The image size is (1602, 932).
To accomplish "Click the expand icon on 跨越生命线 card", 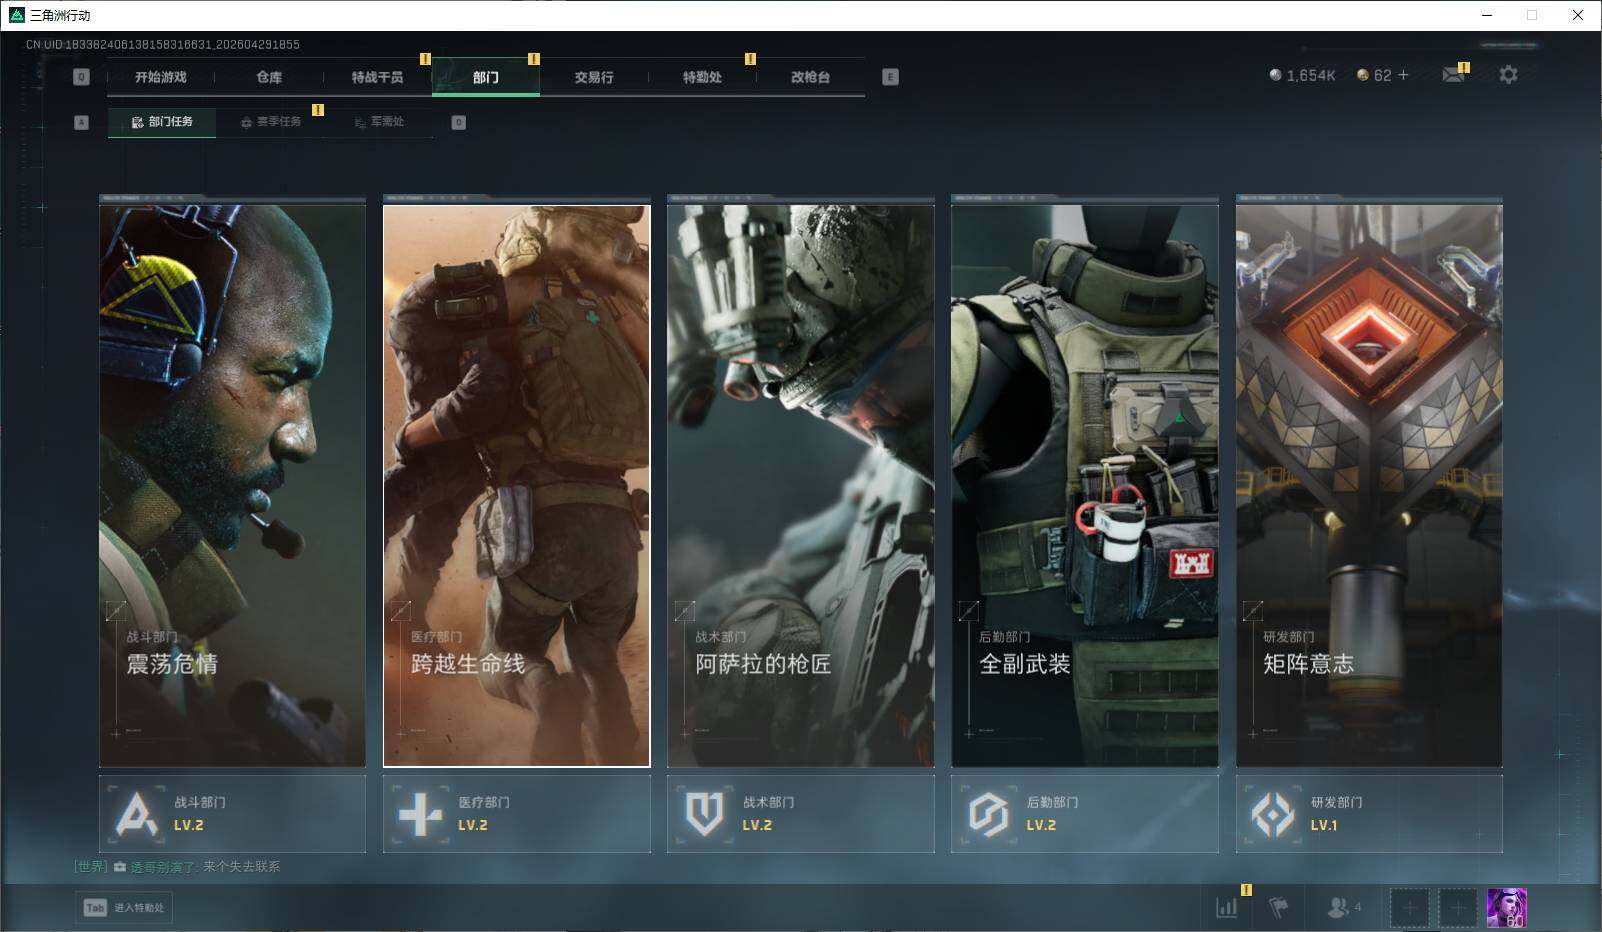I will [400, 610].
